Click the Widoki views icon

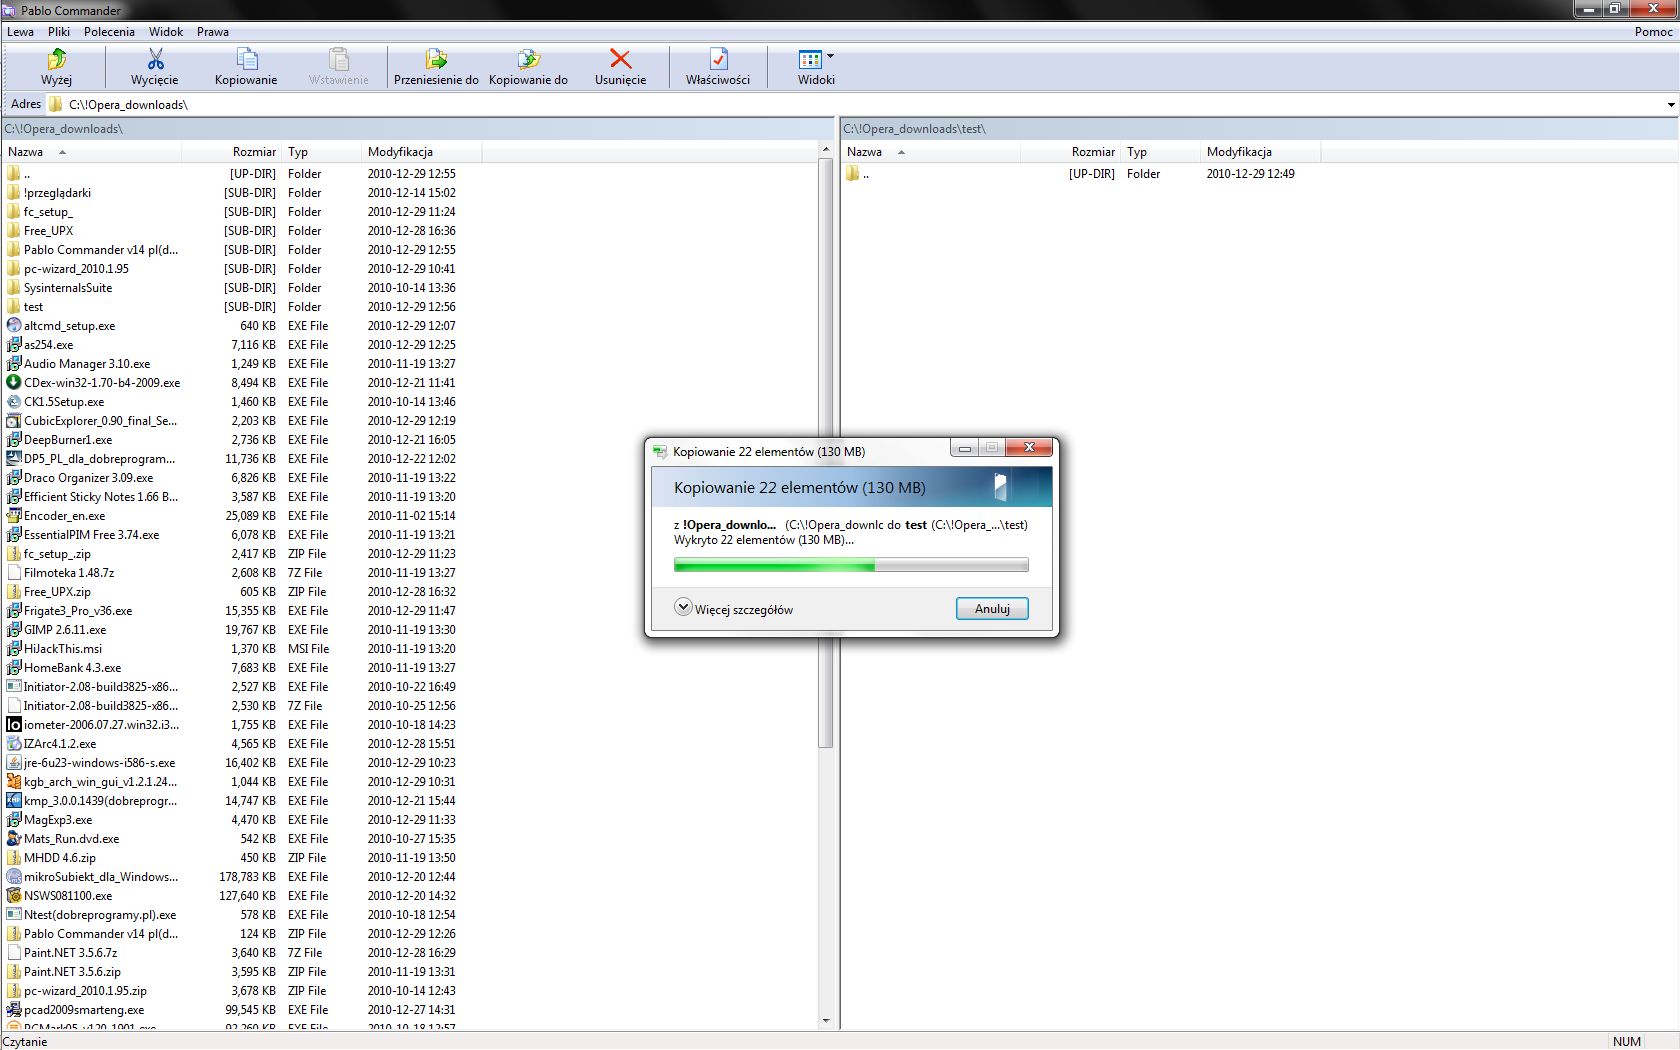810,60
